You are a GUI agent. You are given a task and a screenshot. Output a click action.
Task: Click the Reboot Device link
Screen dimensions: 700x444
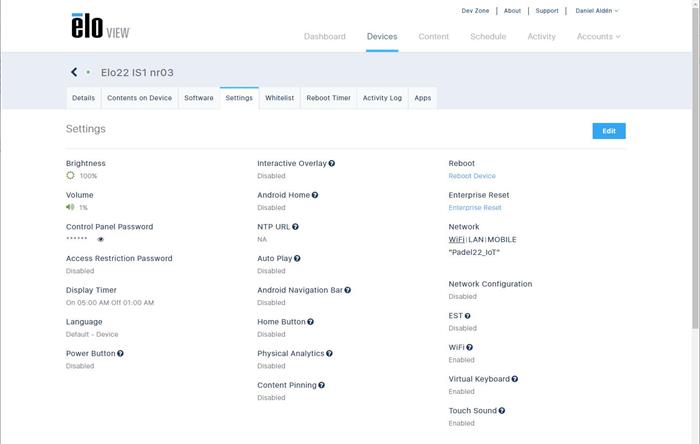click(x=472, y=176)
